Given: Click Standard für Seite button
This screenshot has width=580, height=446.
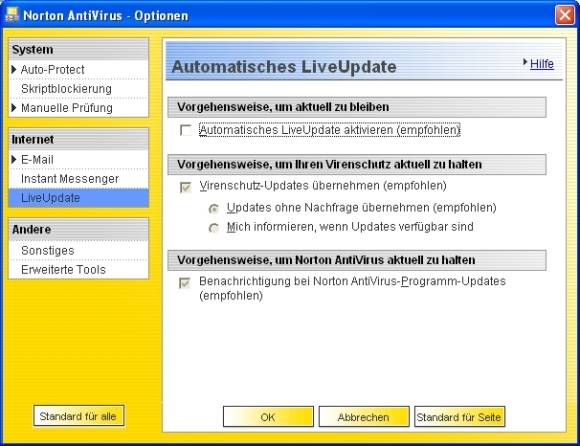Looking at the screenshot, I should coord(459,417).
